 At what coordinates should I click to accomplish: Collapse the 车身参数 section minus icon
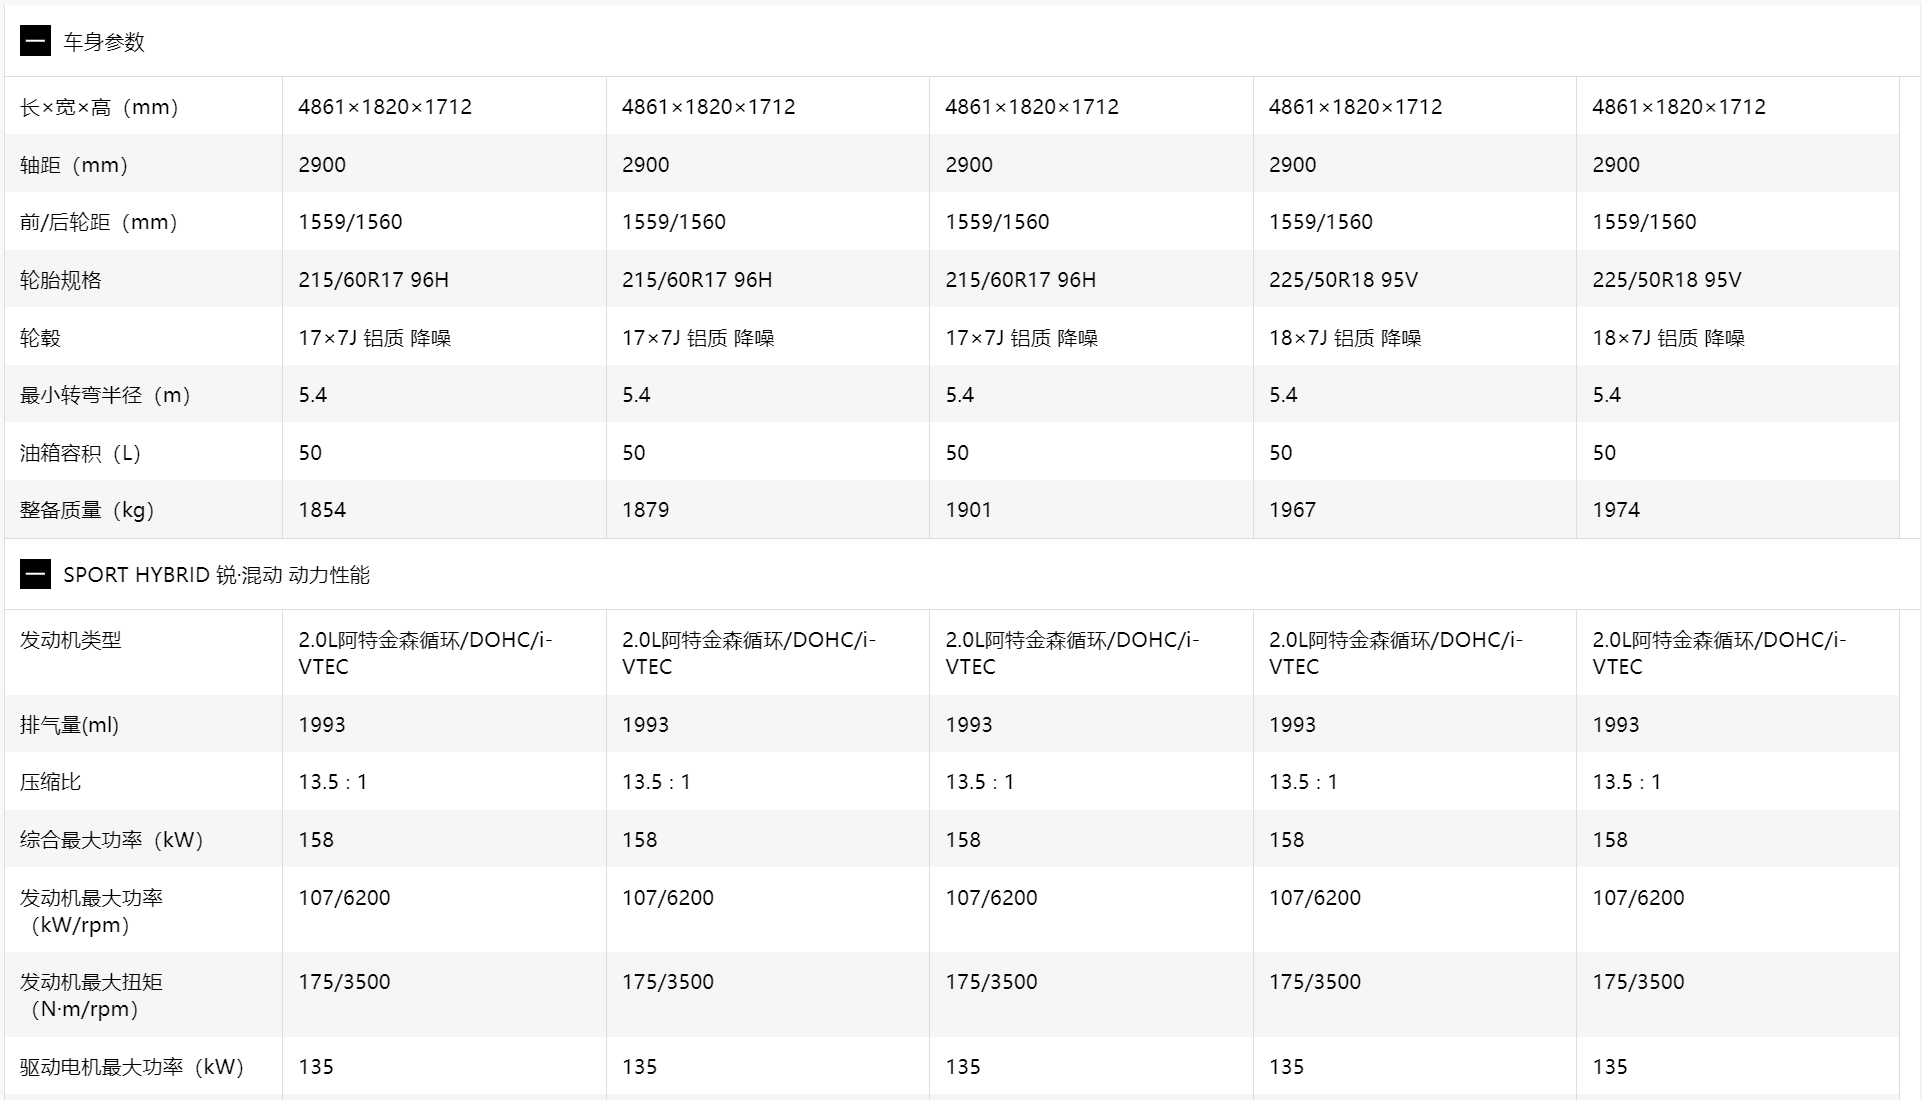click(35, 42)
